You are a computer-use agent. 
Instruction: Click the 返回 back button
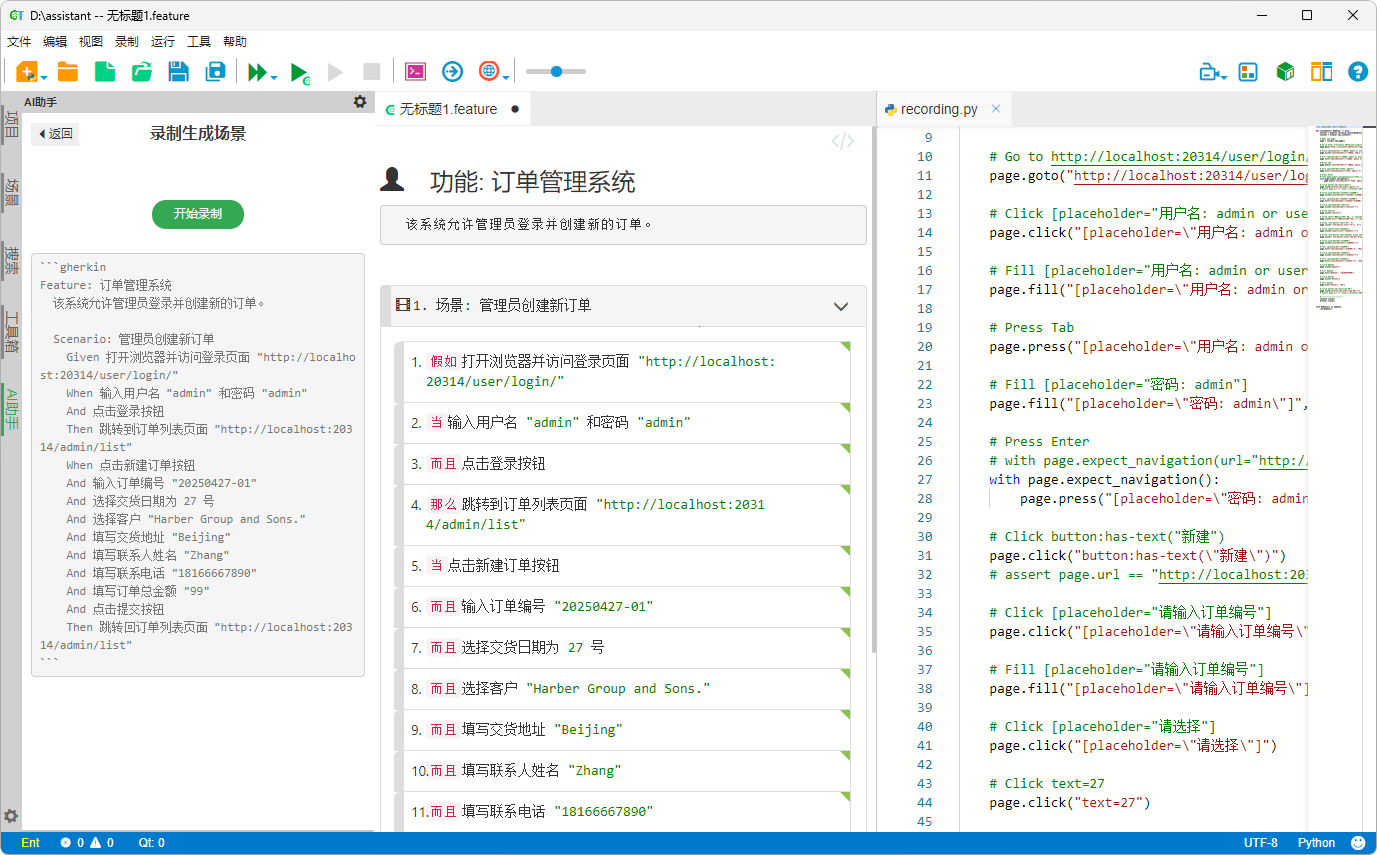click(x=55, y=134)
